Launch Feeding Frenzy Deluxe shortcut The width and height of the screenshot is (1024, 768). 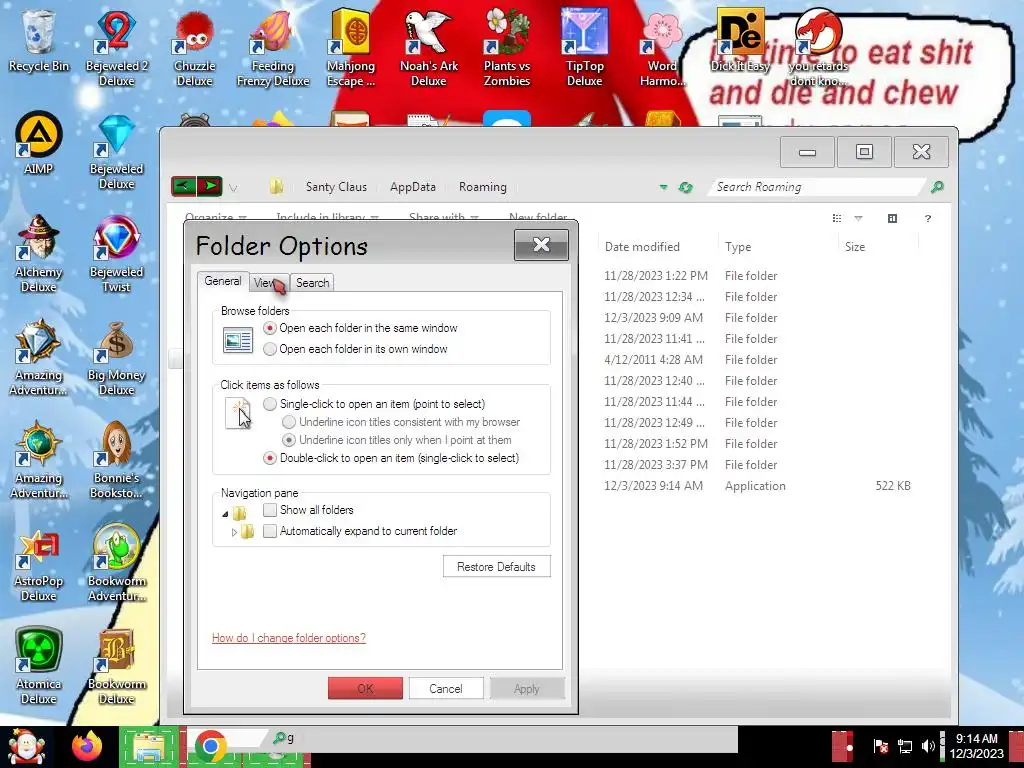(273, 47)
